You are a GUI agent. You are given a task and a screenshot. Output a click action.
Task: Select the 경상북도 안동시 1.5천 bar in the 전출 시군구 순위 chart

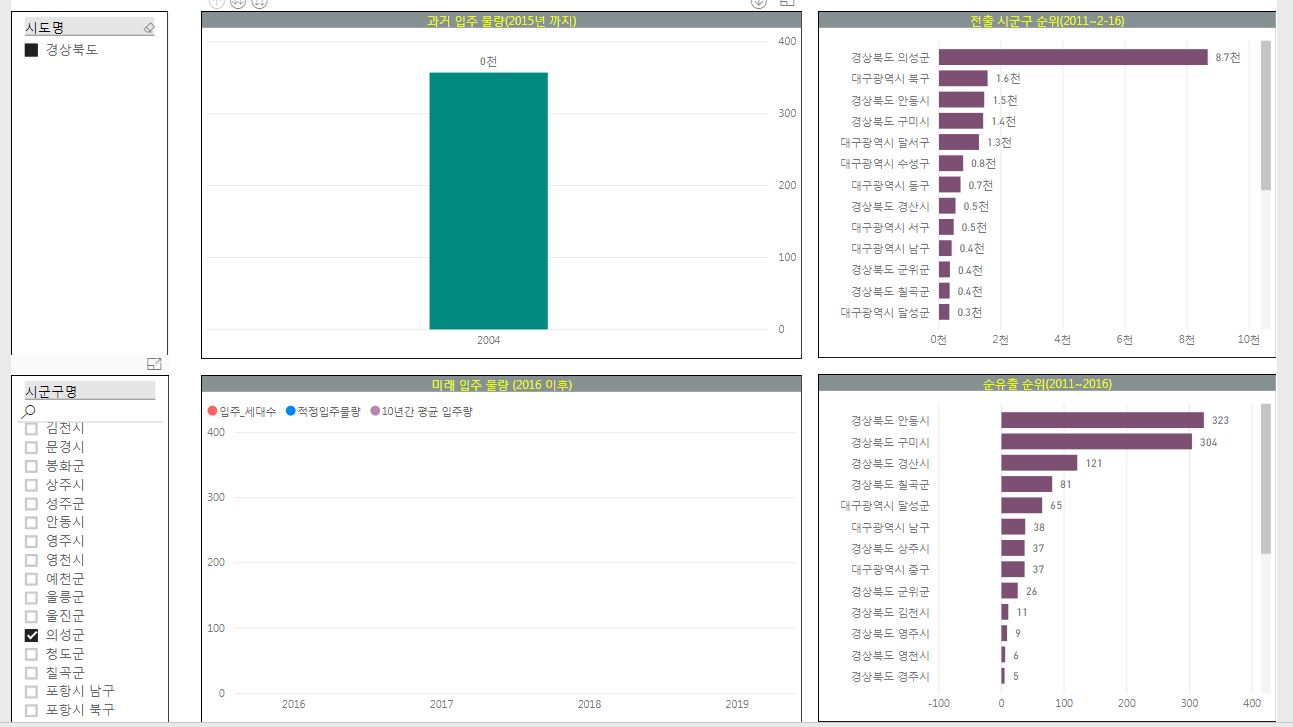click(962, 100)
